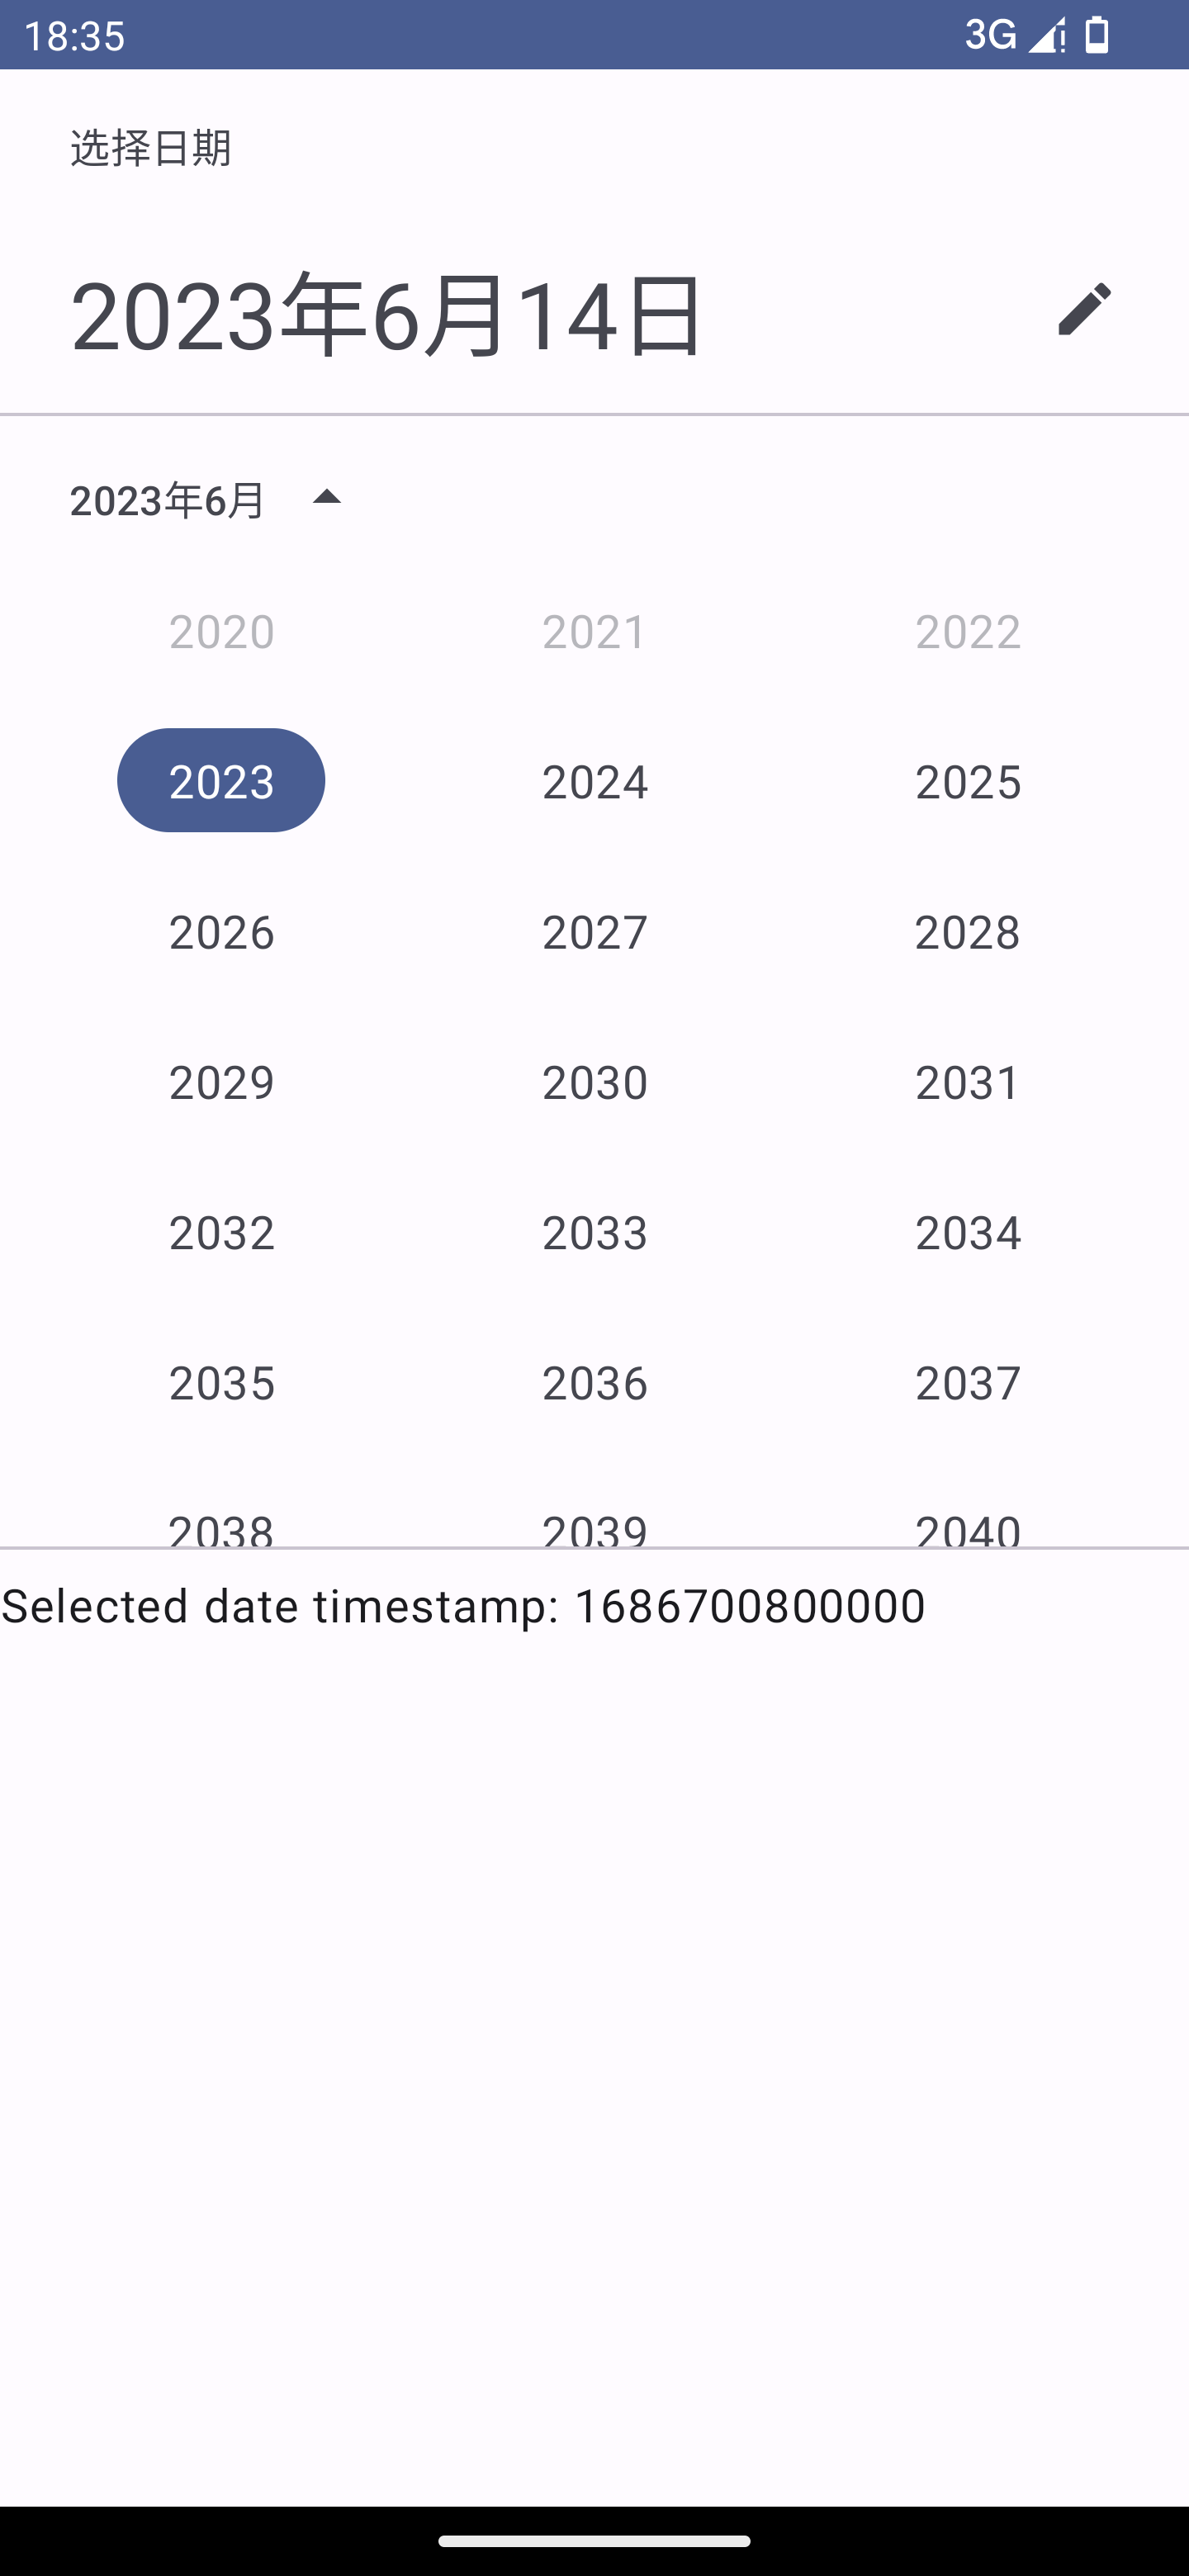
Task: Pick year 2030
Action: click(595, 1082)
